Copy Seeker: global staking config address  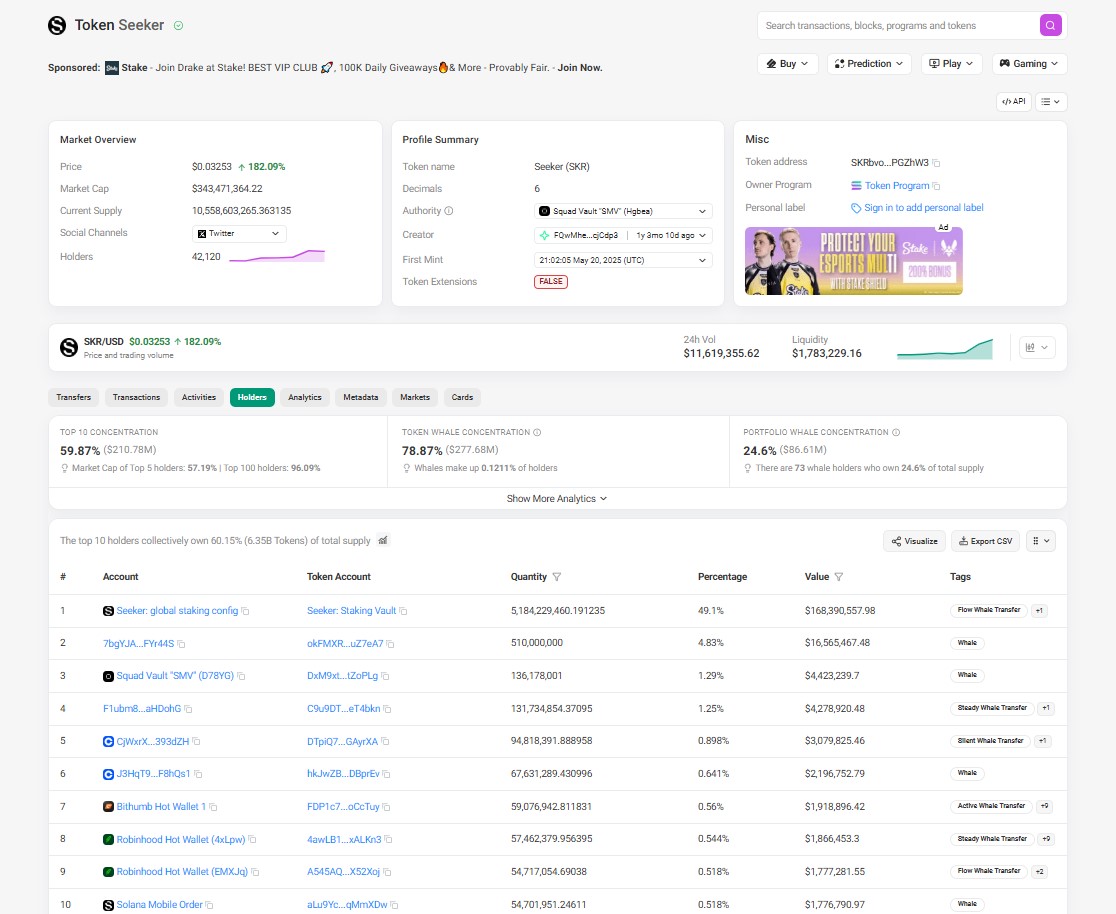click(x=246, y=611)
